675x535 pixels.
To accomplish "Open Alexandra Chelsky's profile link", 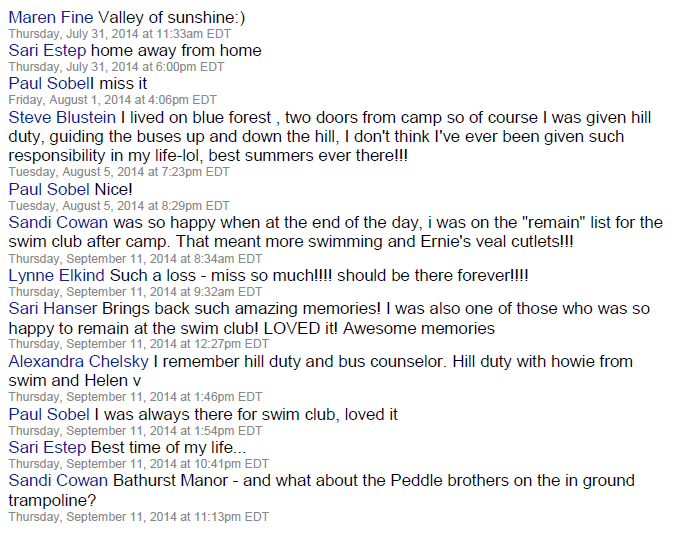I will pyautogui.click(x=78, y=361).
